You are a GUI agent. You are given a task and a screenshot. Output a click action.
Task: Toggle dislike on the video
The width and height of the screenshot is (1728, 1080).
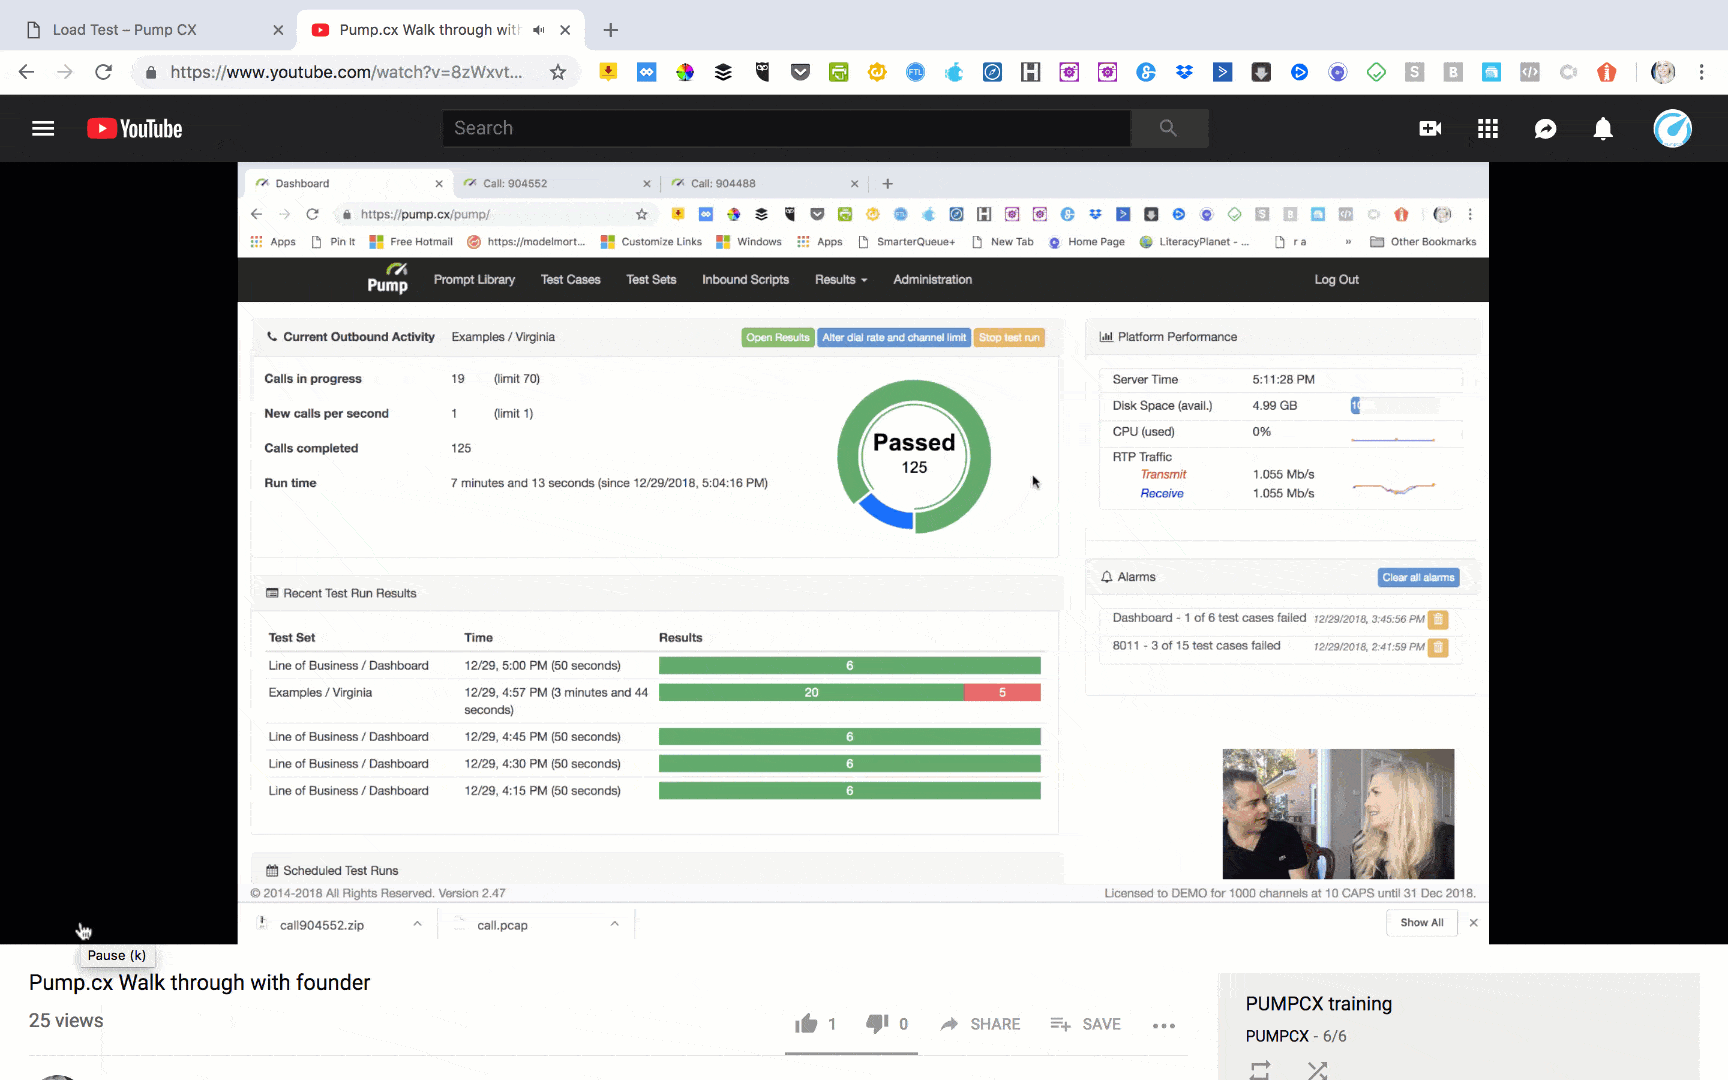[877, 1023]
